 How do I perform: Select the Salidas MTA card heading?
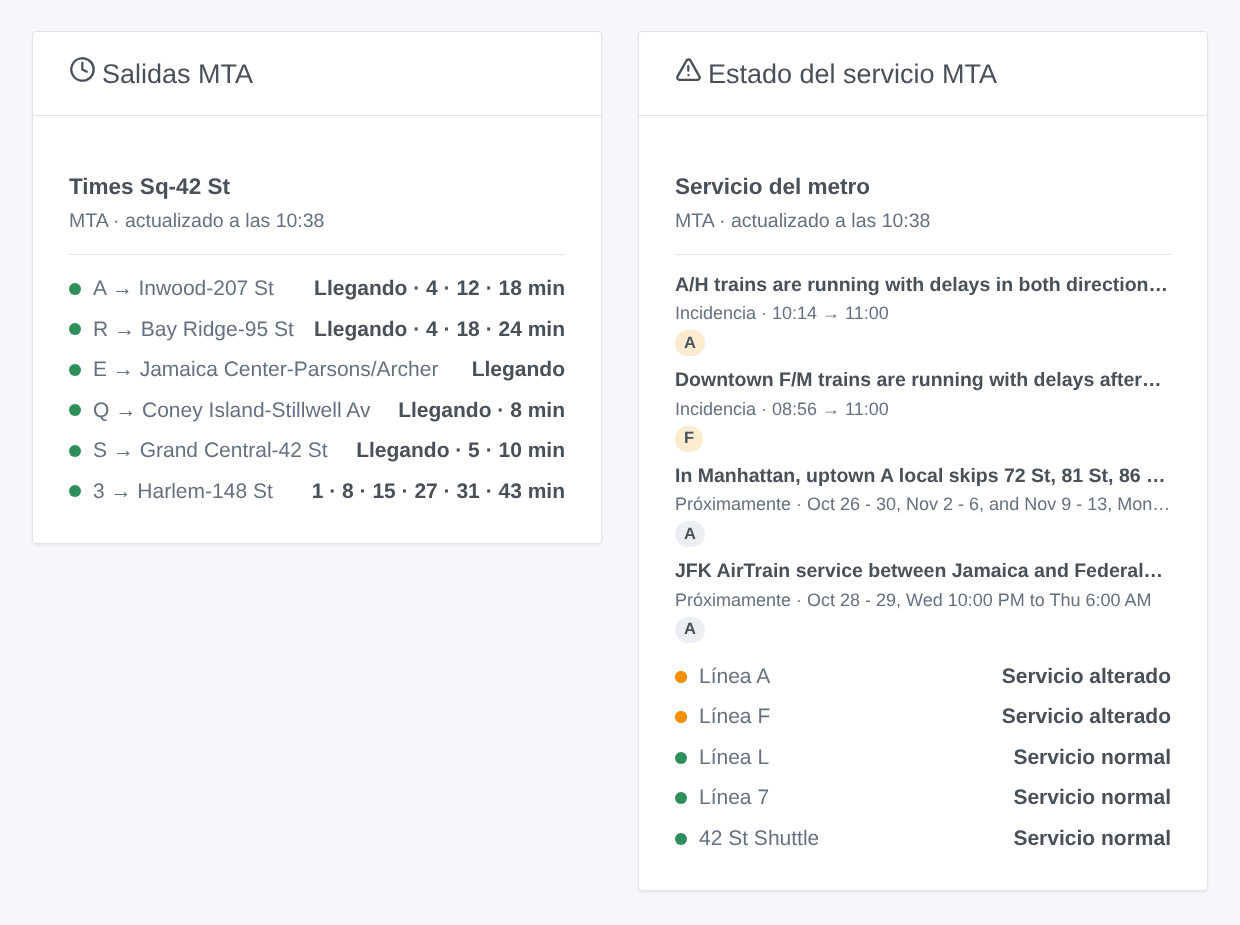[x=177, y=74]
